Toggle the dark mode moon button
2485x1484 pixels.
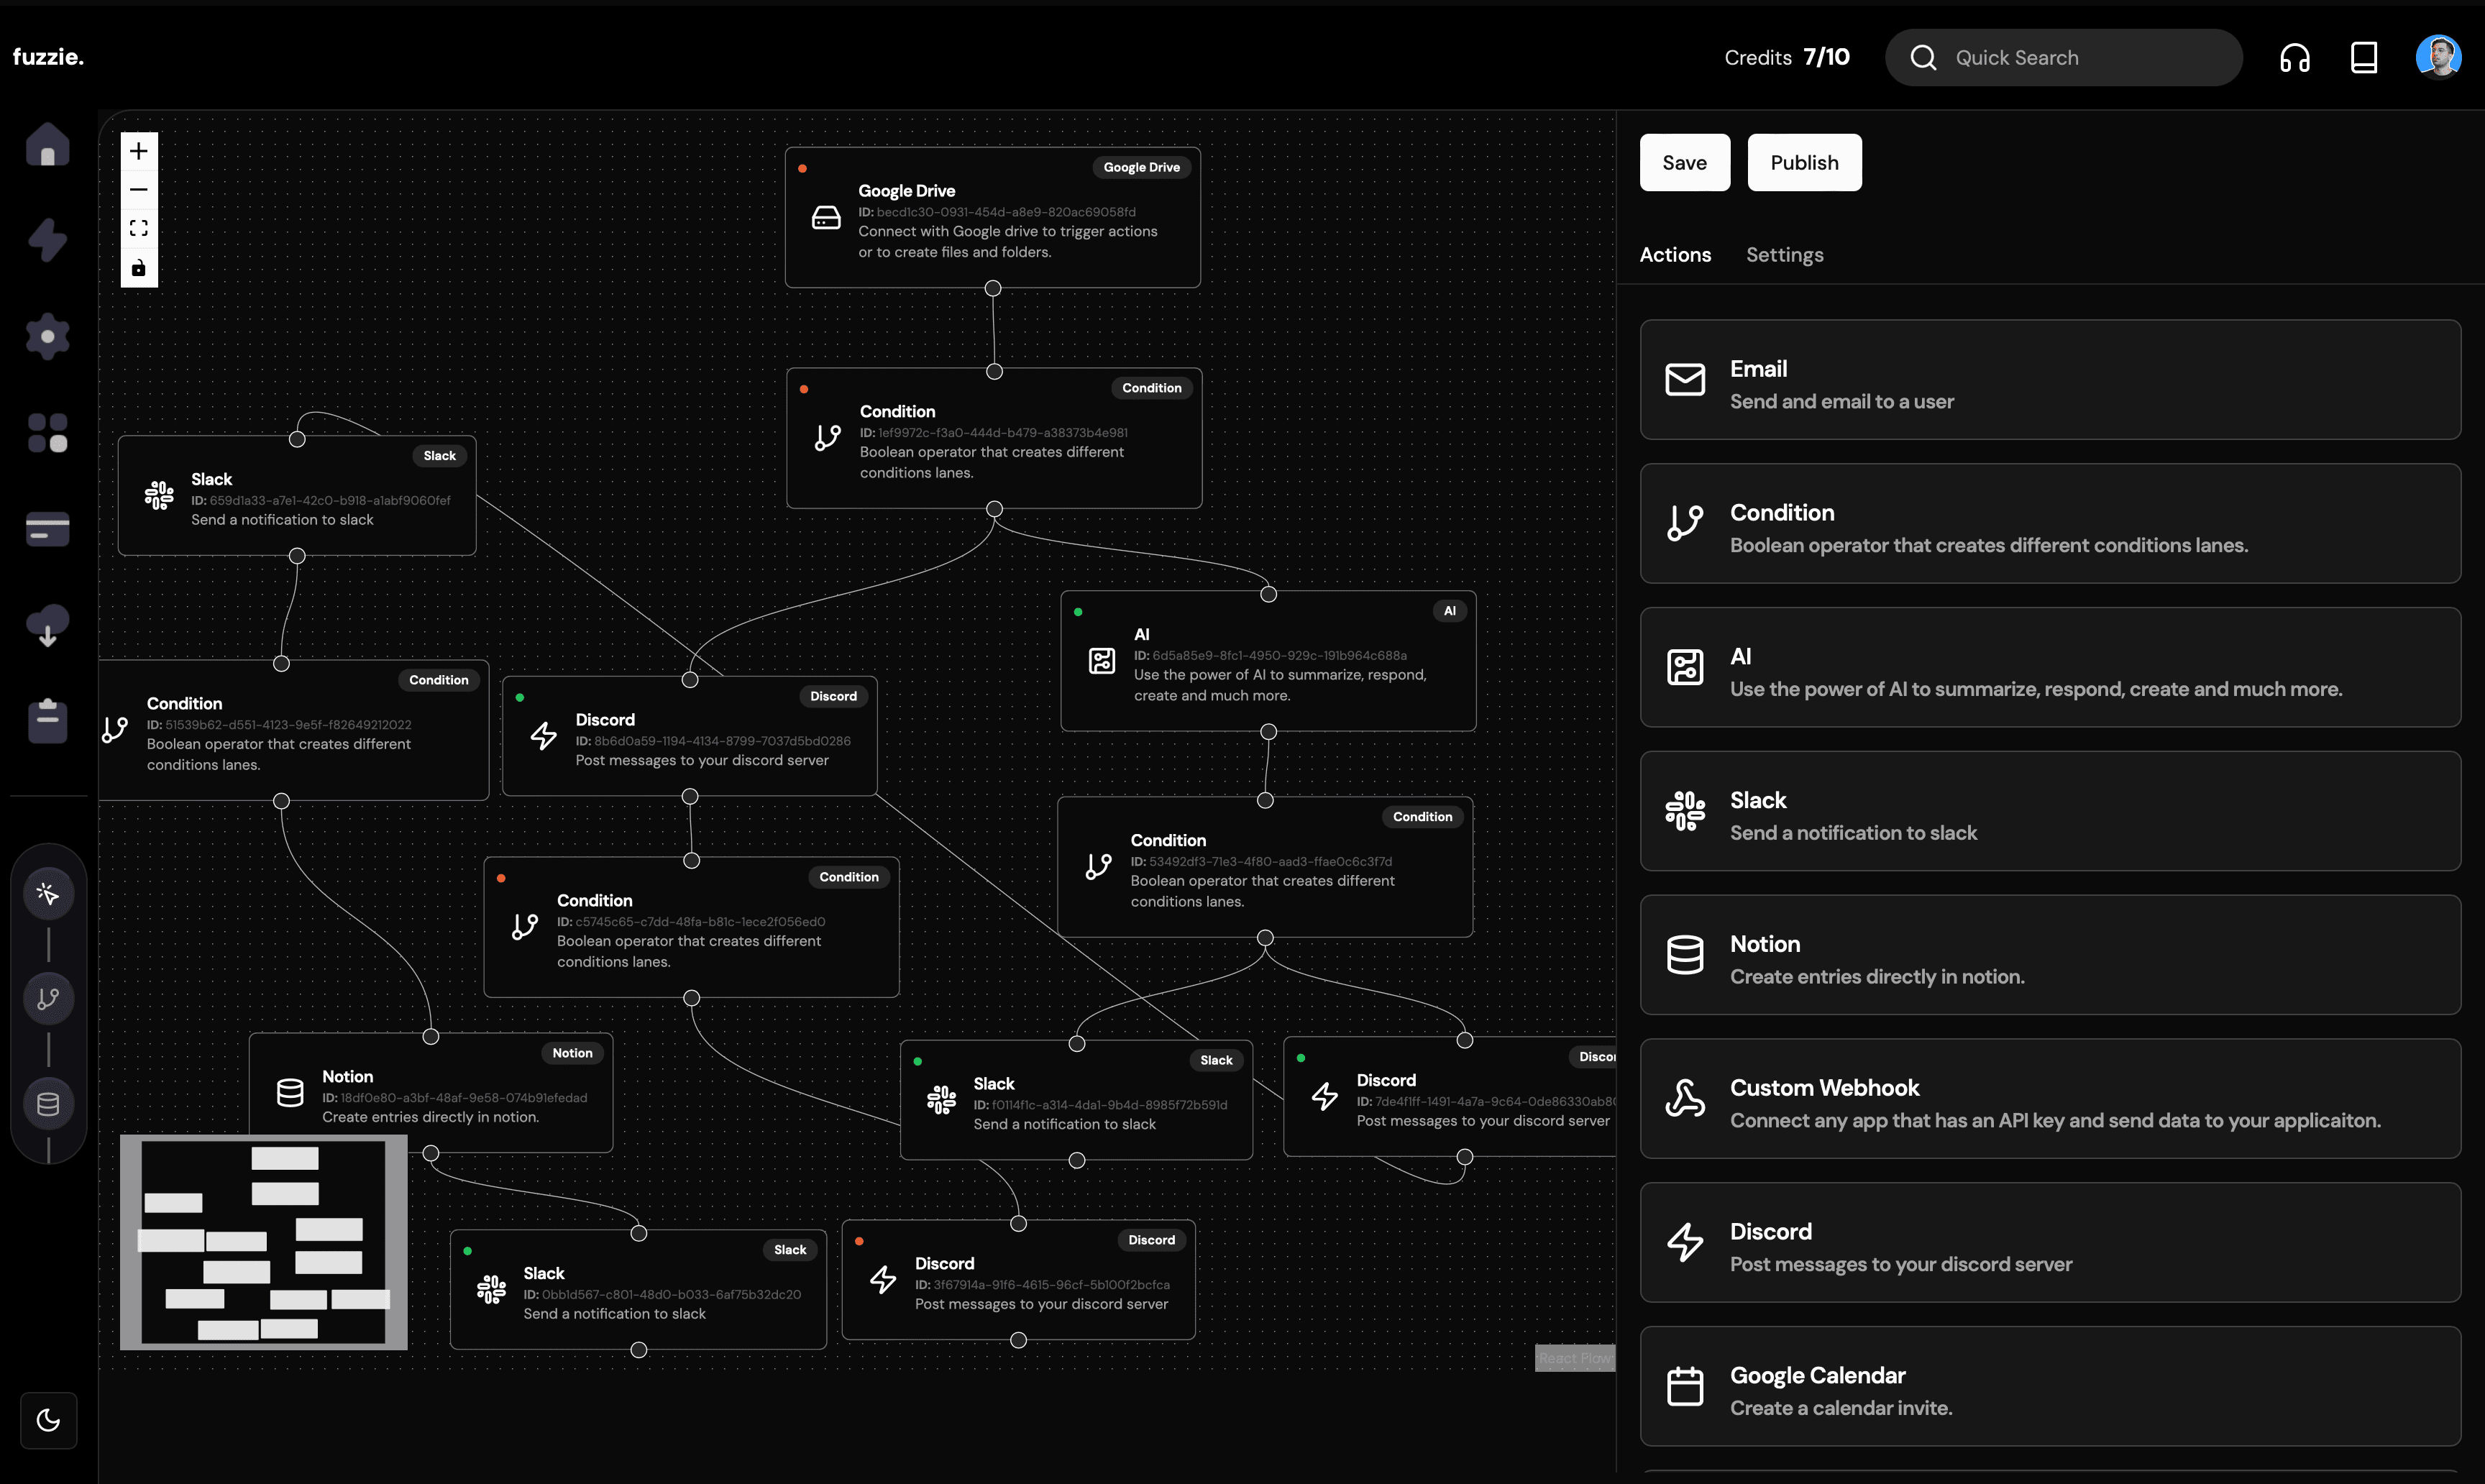click(48, 1420)
